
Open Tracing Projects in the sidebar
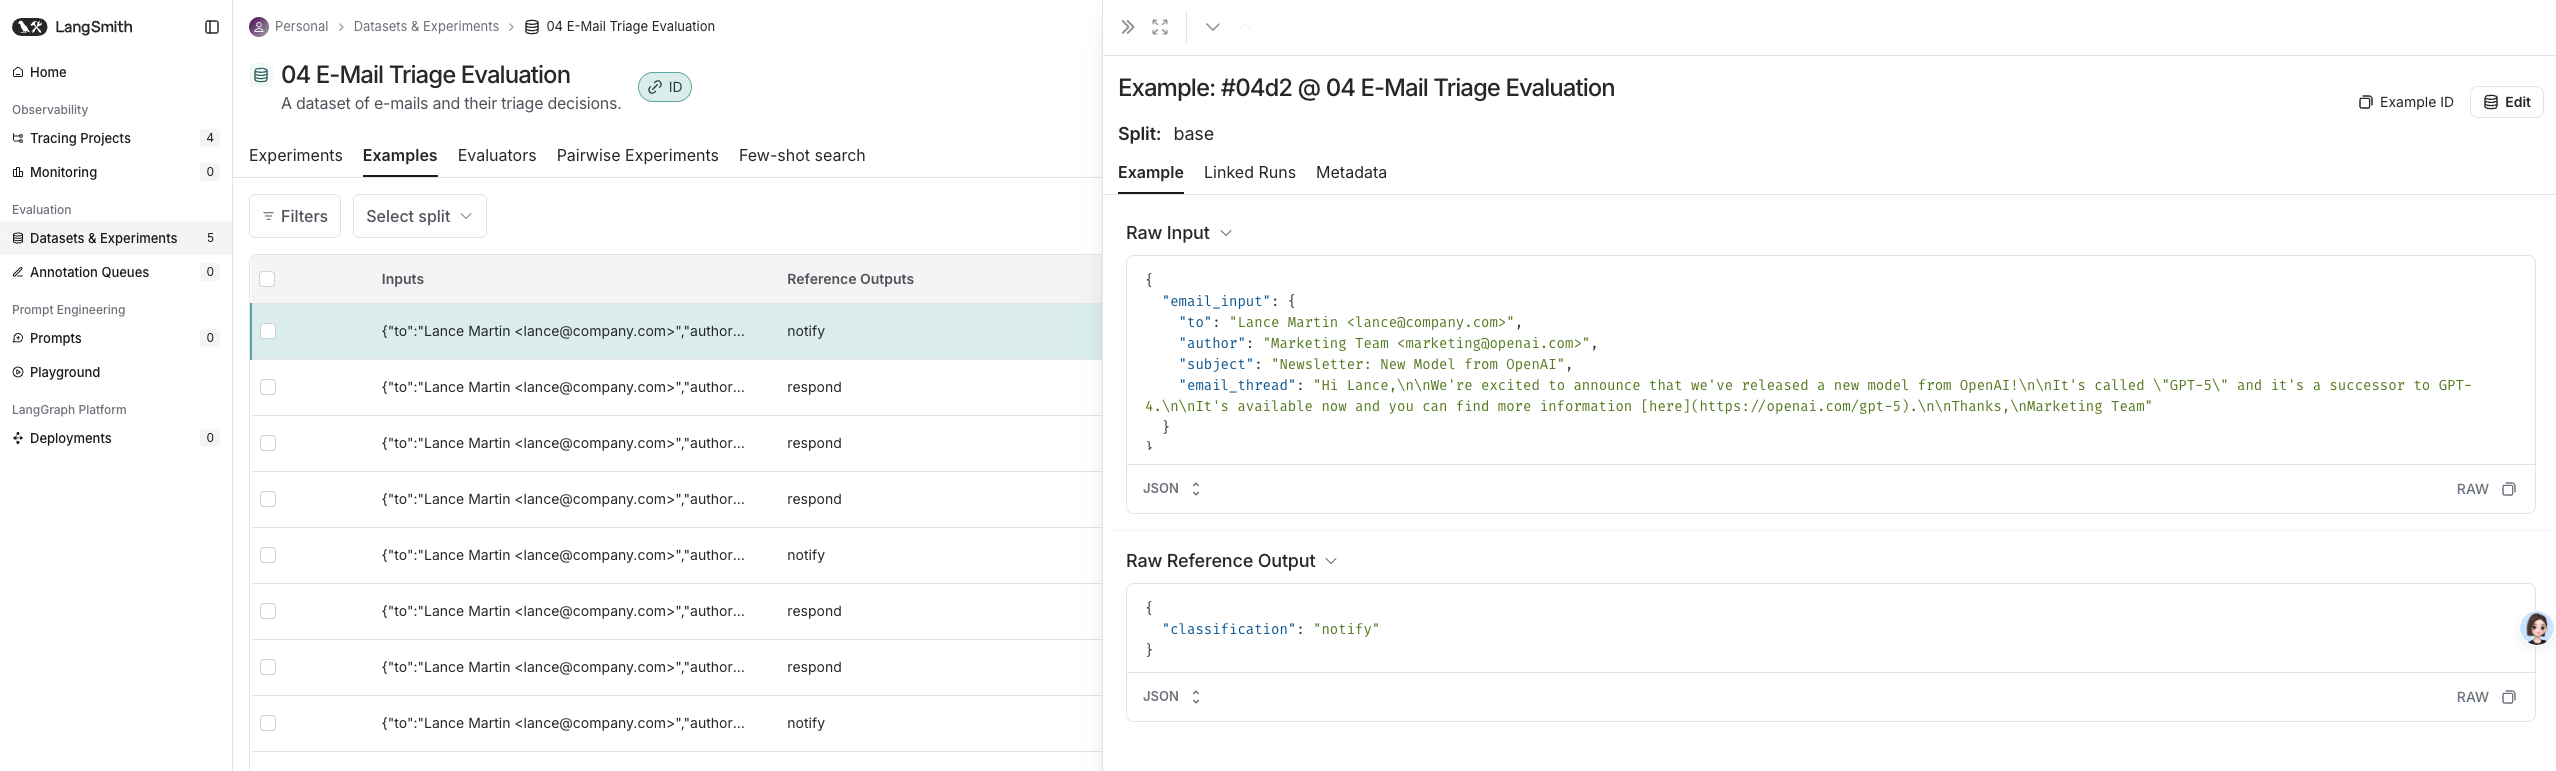(80, 138)
